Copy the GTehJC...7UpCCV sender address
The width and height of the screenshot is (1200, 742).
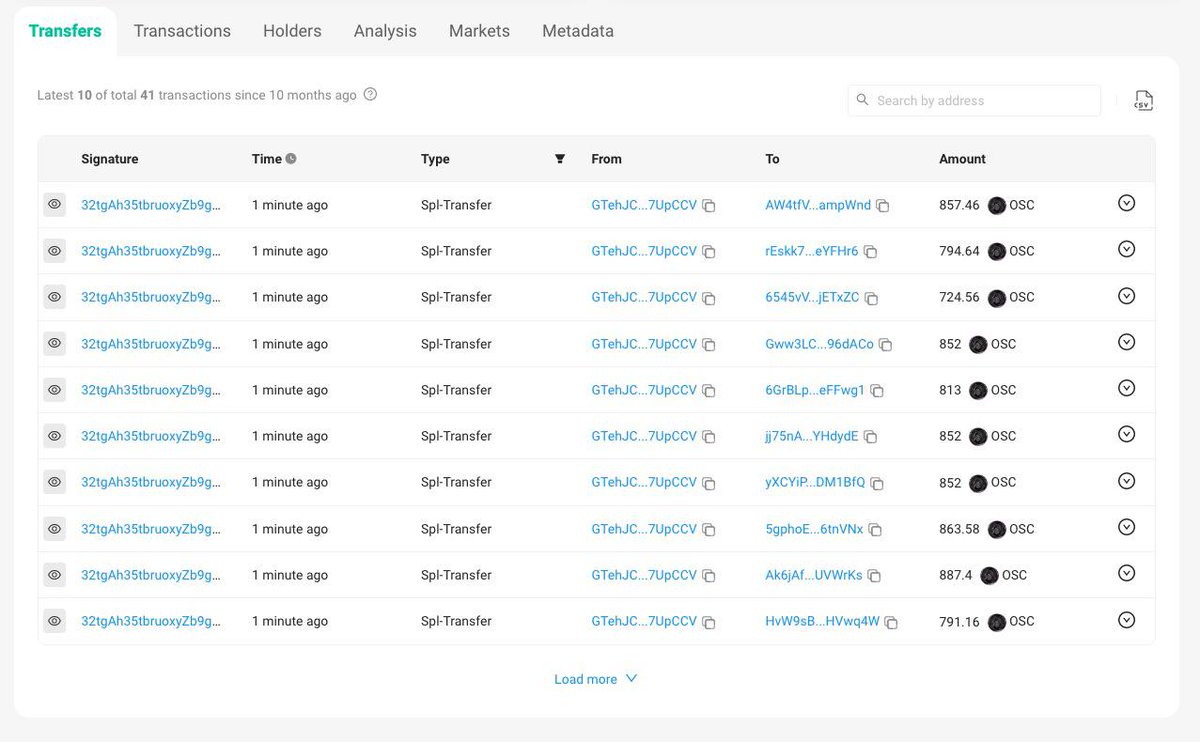[x=709, y=204]
